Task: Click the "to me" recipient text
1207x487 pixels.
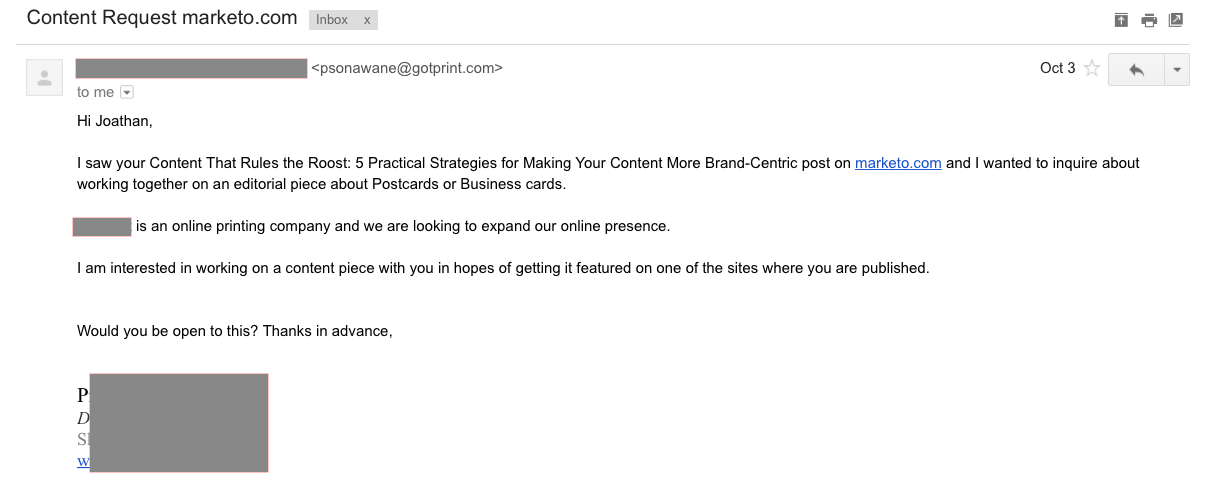Action: (96, 92)
